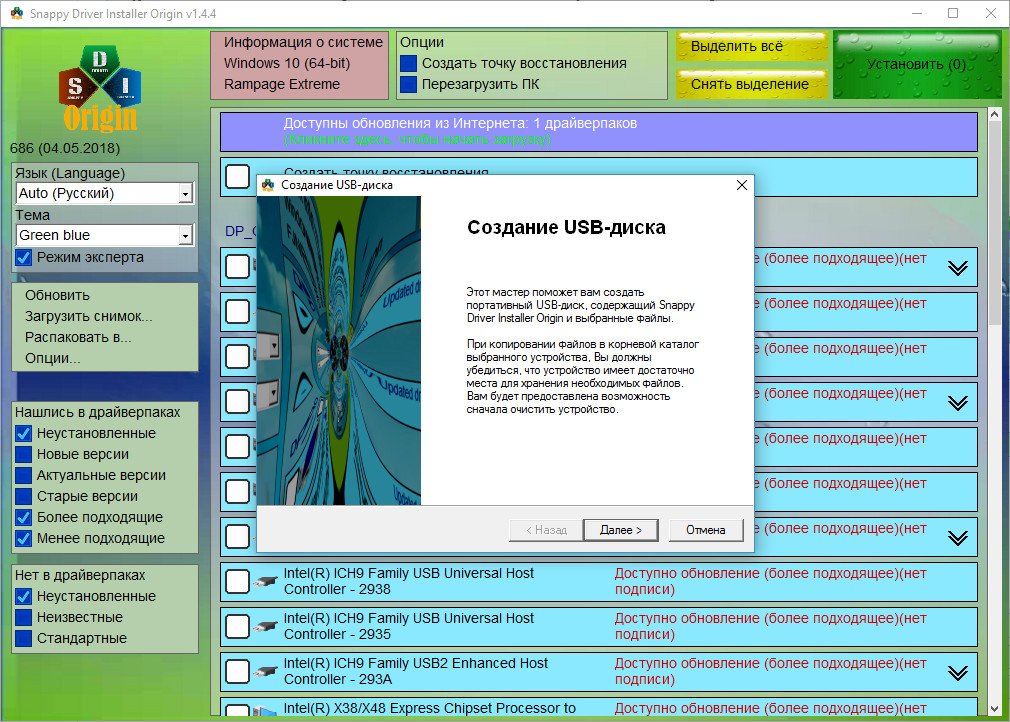Click the icon in the Создание USB-диска title bar
The width and height of the screenshot is (1010, 722).
tap(268, 185)
